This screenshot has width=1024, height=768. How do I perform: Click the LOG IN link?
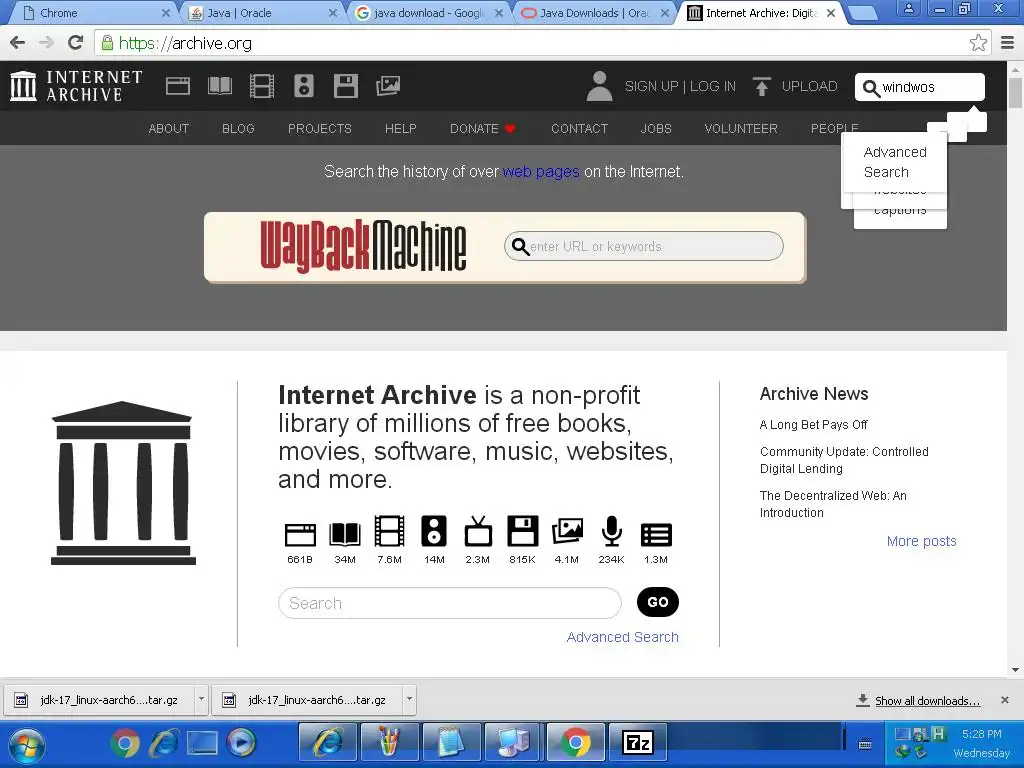pos(712,86)
